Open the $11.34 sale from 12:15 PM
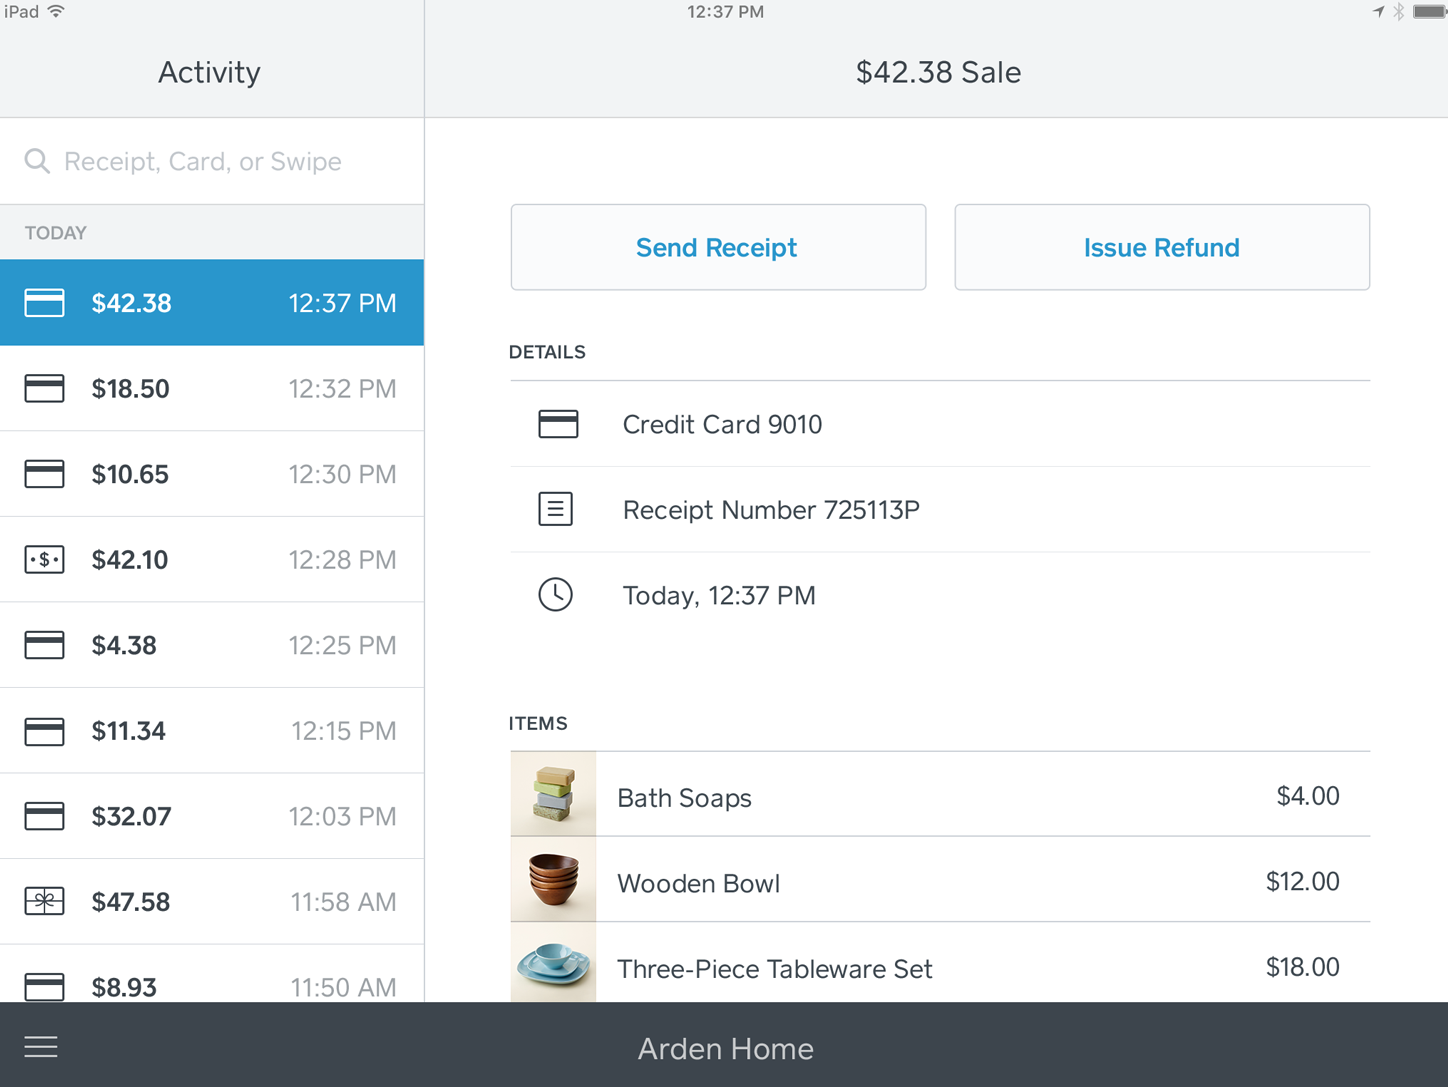The image size is (1448, 1087). point(212,731)
